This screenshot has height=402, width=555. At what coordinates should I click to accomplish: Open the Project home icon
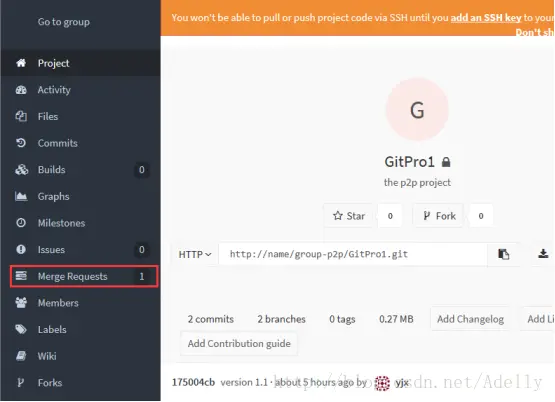tap(21, 63)
